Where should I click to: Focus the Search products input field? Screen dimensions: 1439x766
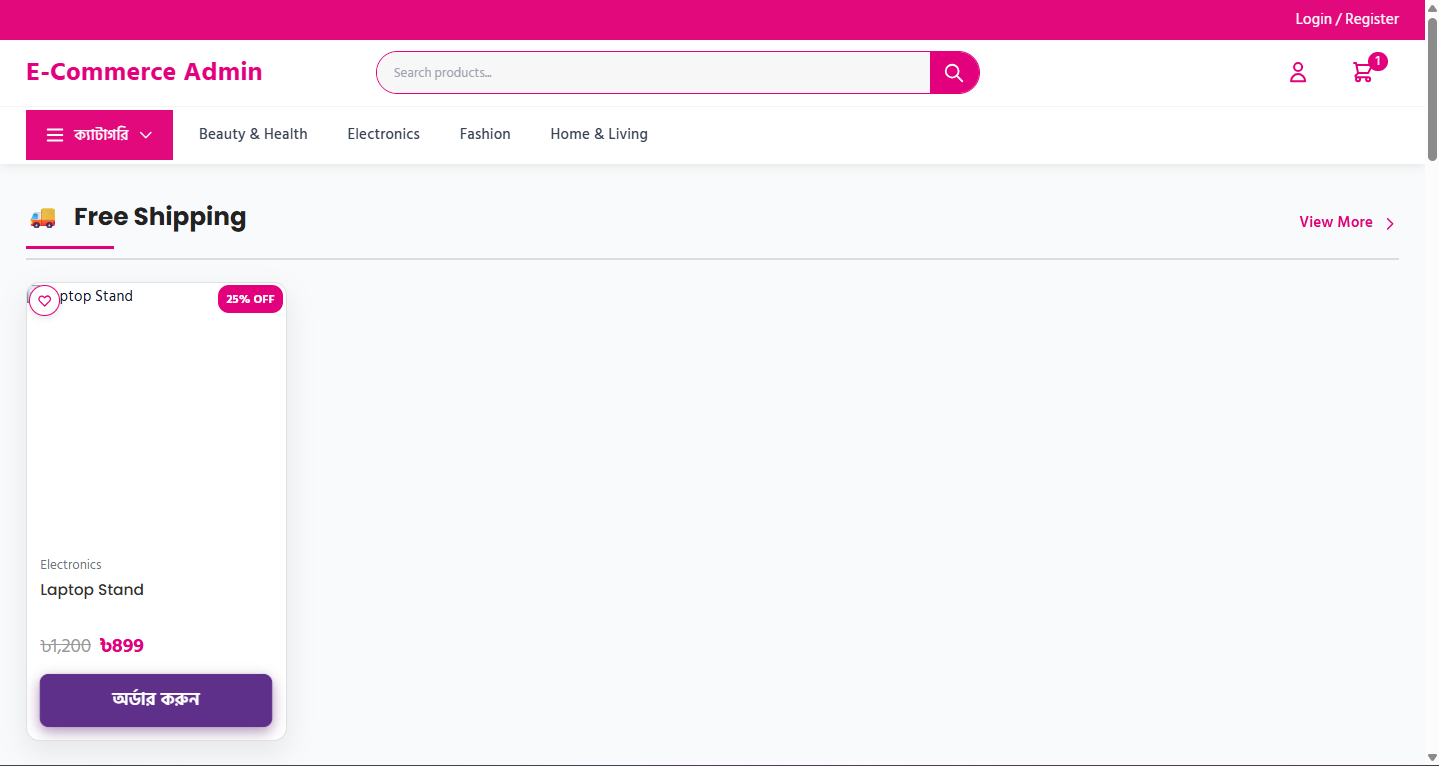(x=655, y=73)
